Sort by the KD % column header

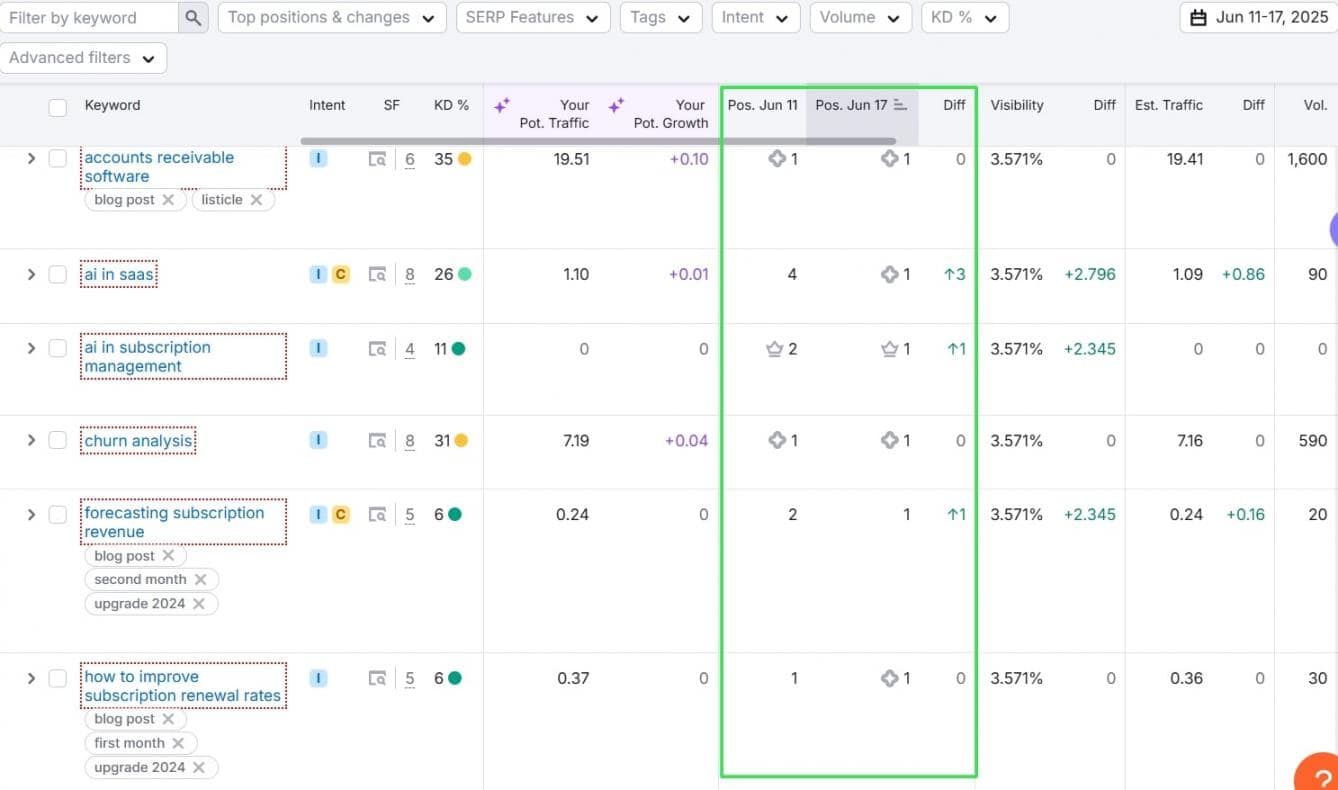click(x=451, y=105)
